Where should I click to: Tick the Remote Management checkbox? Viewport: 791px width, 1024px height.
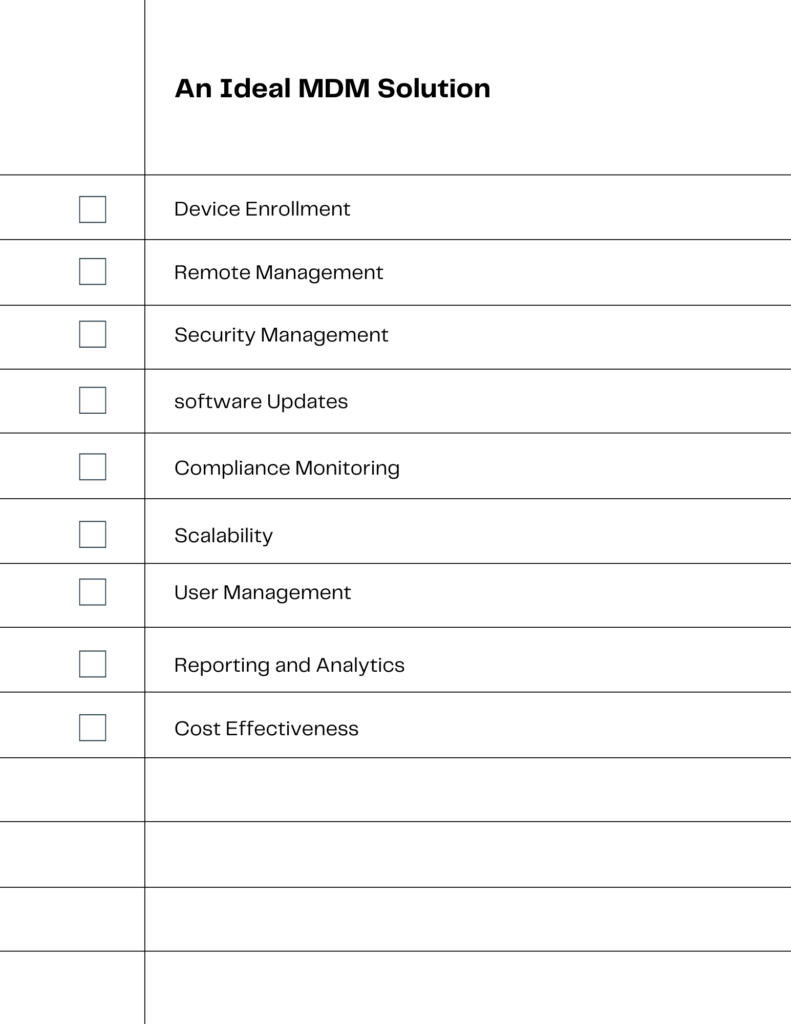pyautogui.click(x=93, y=272)
